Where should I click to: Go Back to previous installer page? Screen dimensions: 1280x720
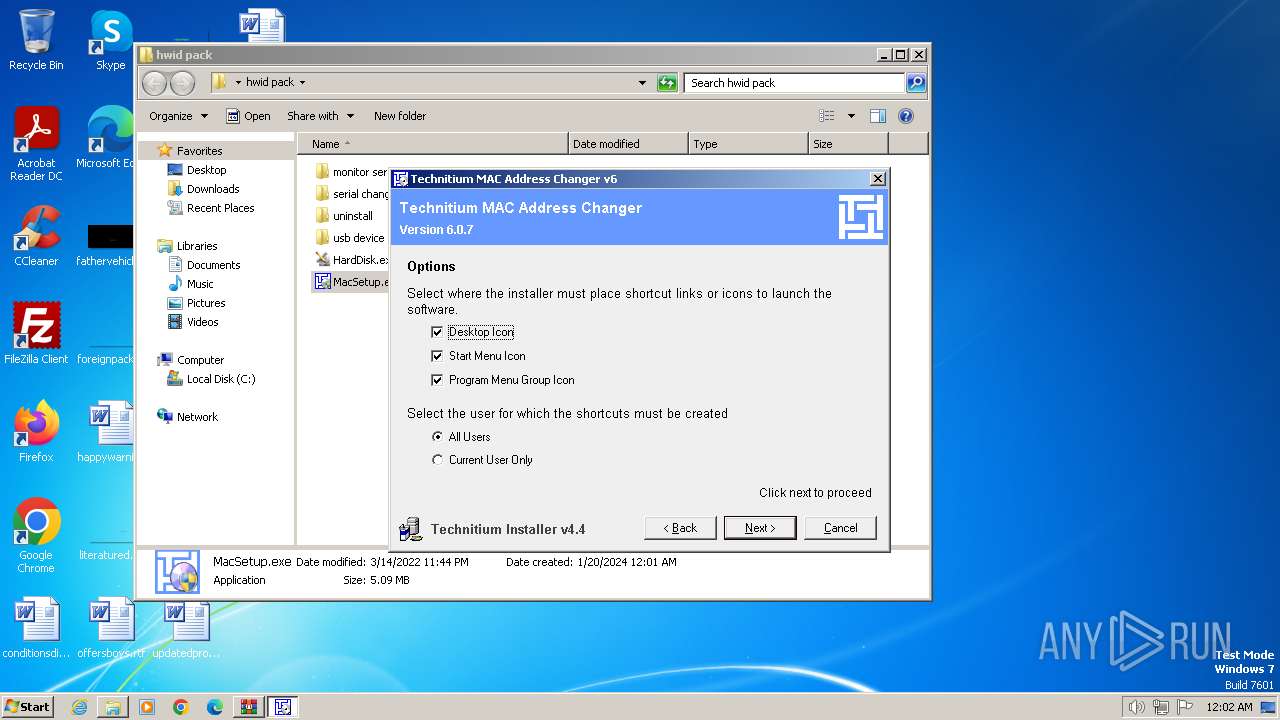point(680,528)
